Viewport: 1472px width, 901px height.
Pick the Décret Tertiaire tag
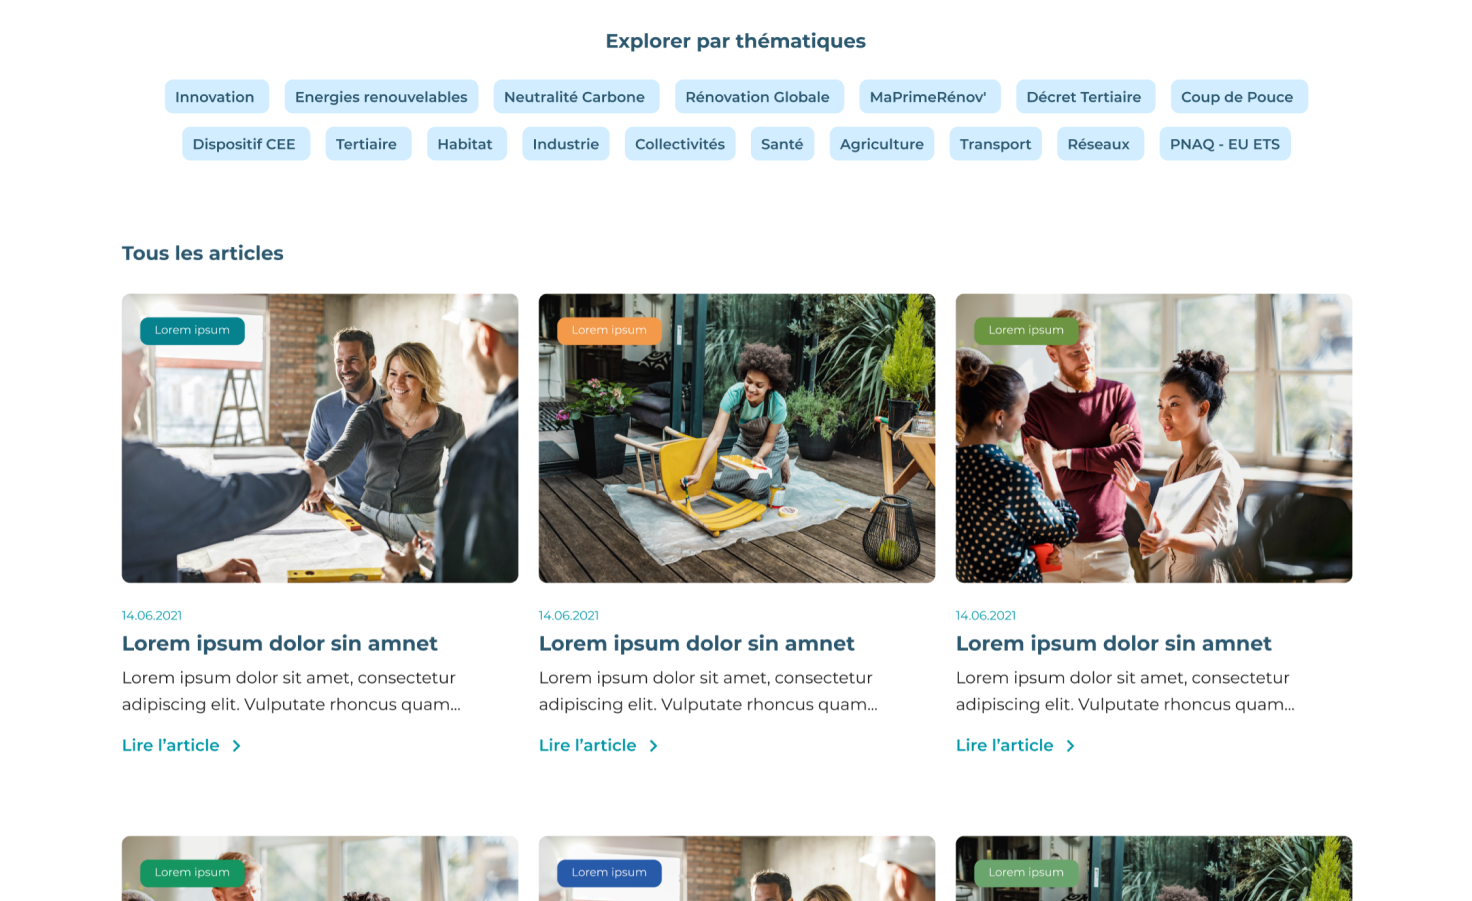pos(1085,97)
